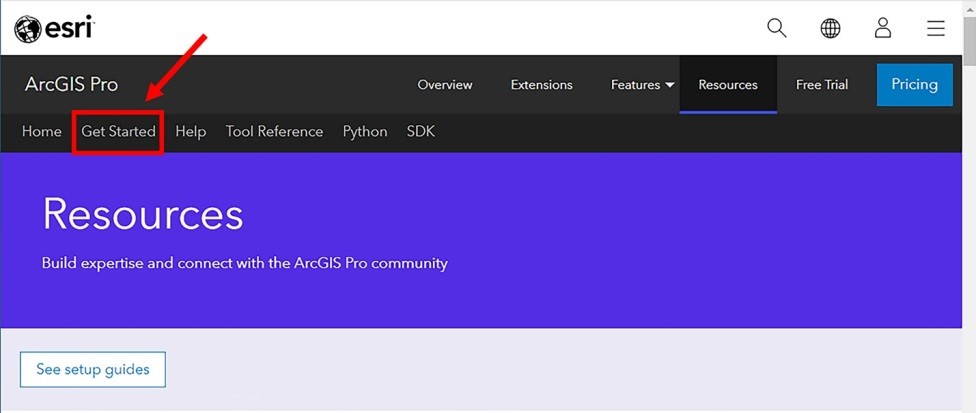This screenshot has width=976, height=413.
Task: Open the hamburger menu icon
Action: tap(936, 28)
